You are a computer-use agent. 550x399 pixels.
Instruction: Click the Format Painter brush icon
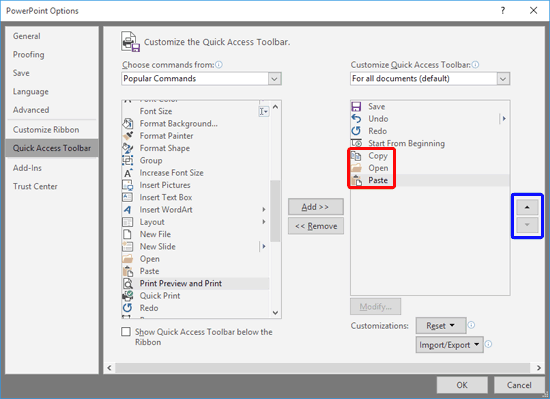point(127,136)
